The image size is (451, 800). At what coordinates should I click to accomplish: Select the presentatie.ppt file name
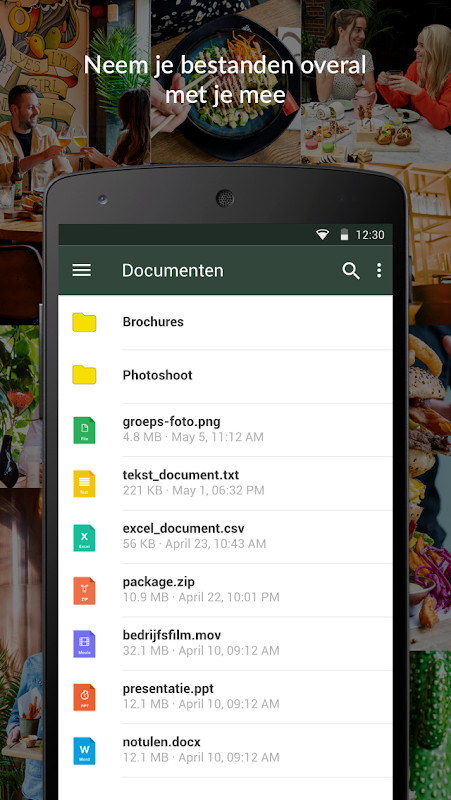[168, 689]
